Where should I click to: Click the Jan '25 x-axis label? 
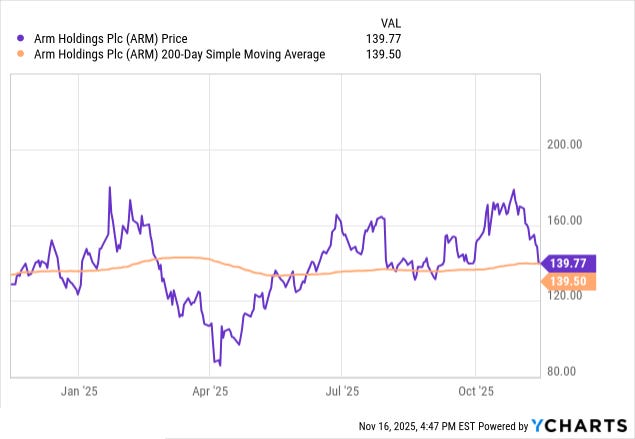coord(79,391)
